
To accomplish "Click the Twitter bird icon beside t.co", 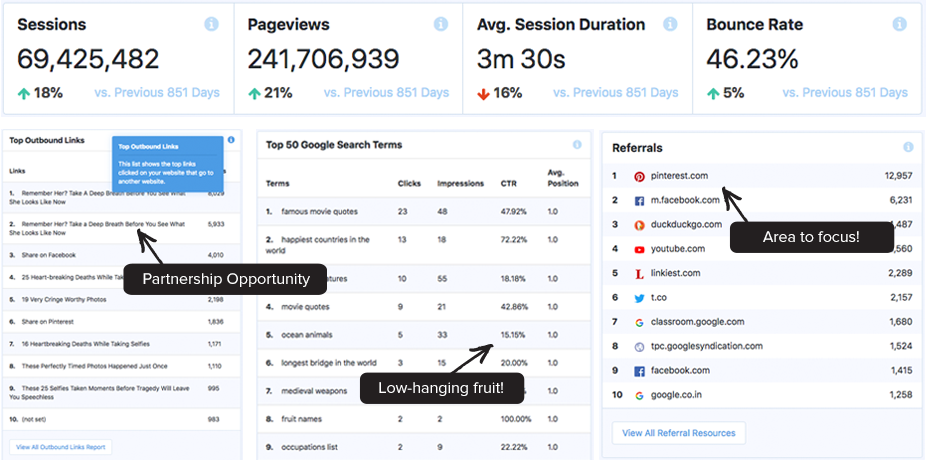I will [x=639, y=298].
